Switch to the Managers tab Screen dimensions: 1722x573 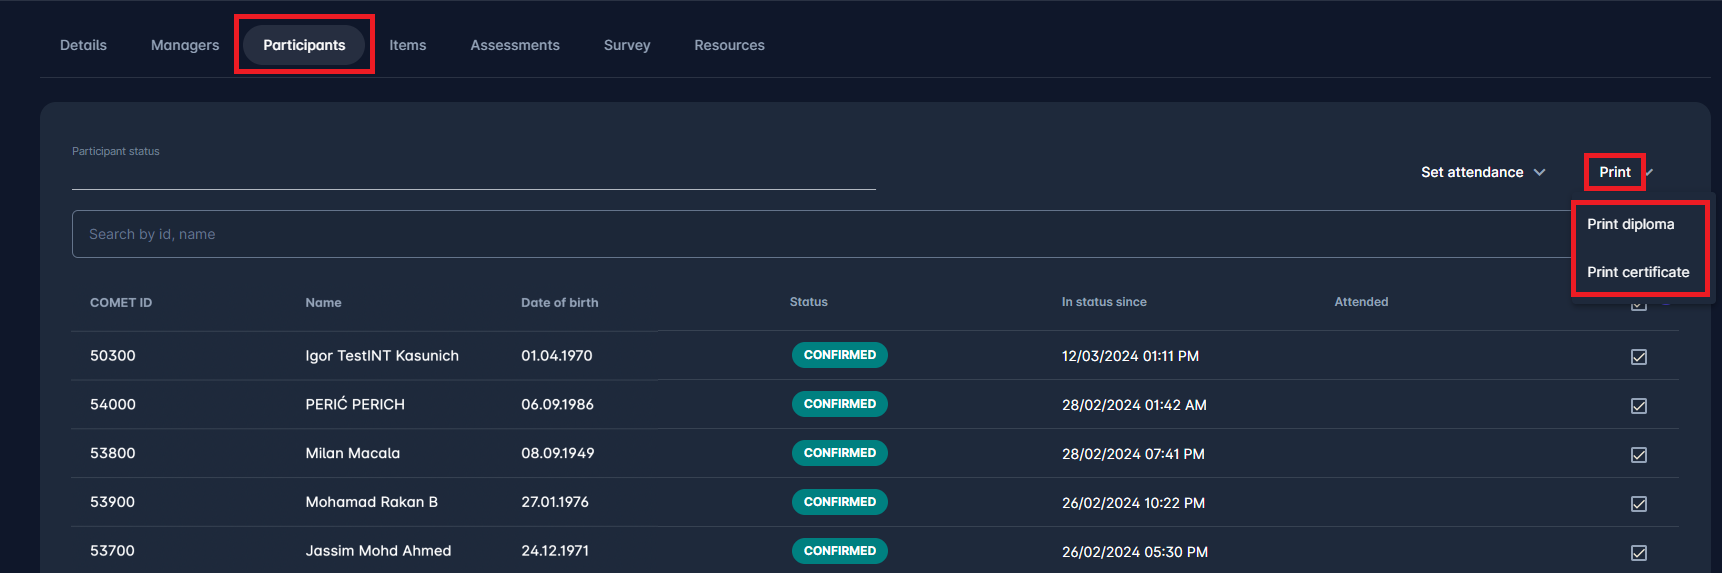pos(185,45)
